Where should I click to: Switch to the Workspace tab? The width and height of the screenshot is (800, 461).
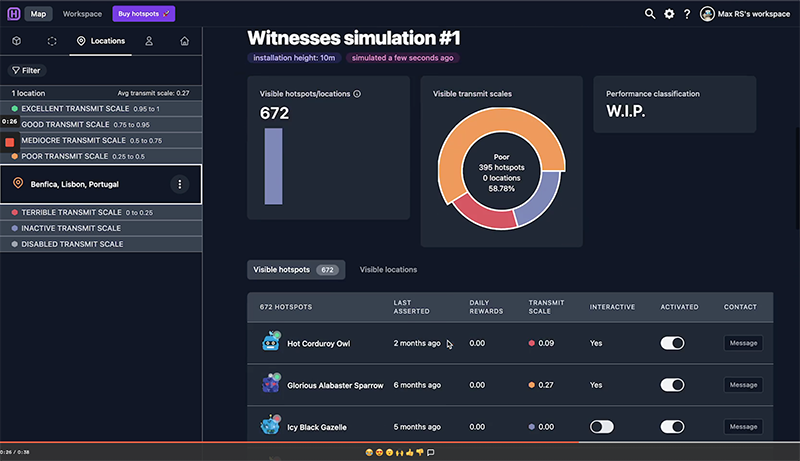click(82, 14)
